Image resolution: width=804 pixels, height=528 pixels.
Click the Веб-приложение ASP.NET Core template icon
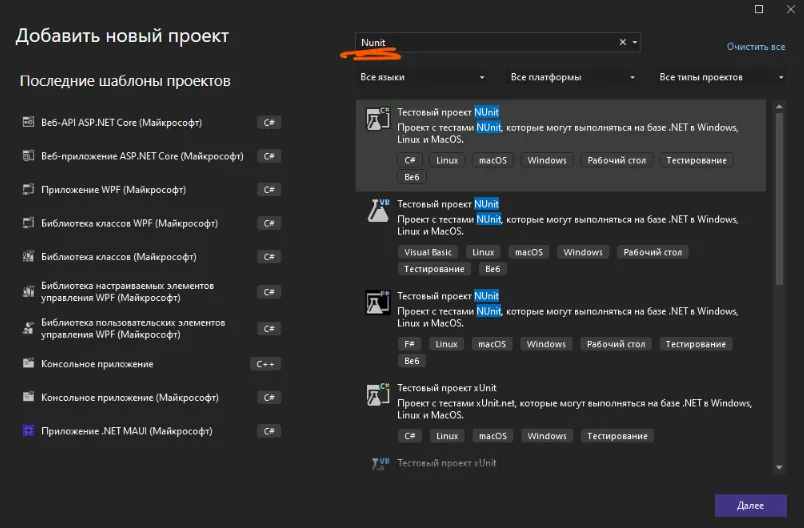(28, 156)
